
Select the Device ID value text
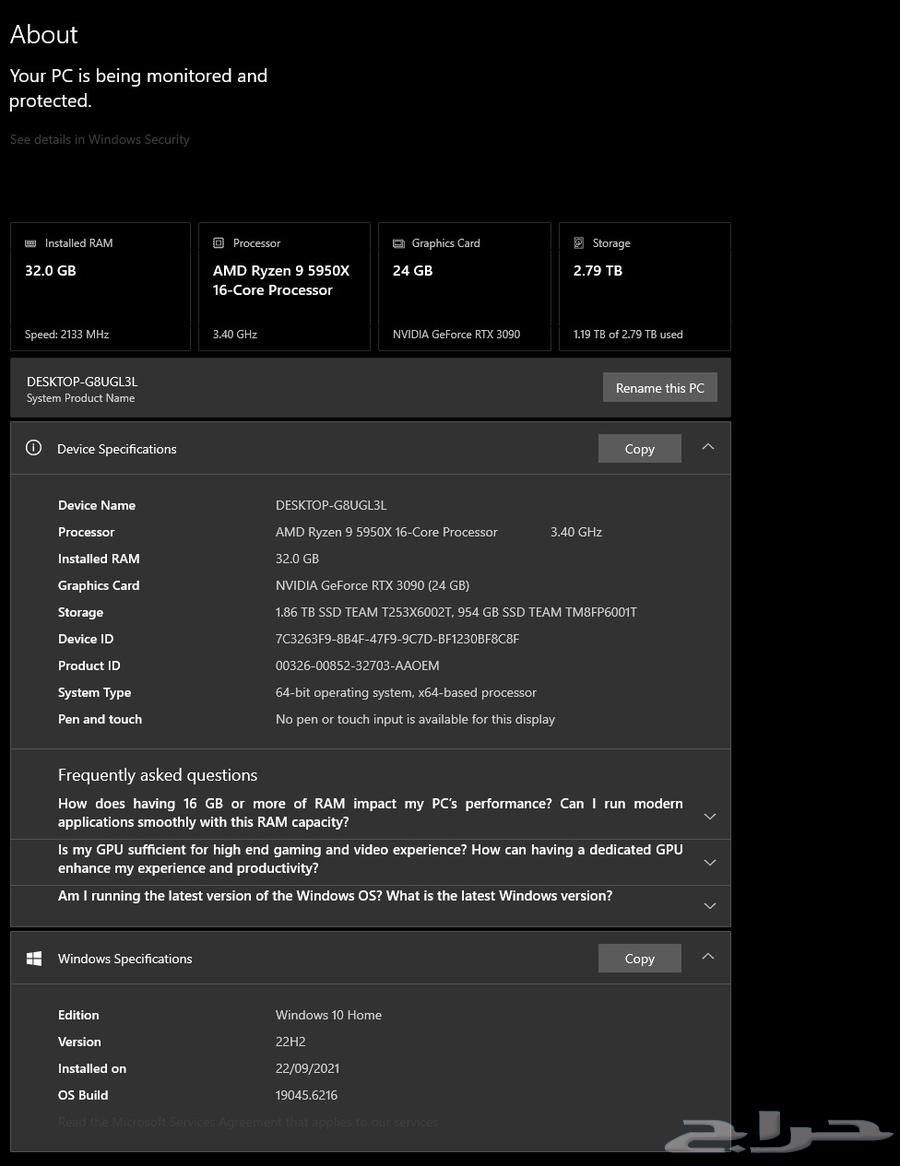pyautogui.click(x=398, y=638)
